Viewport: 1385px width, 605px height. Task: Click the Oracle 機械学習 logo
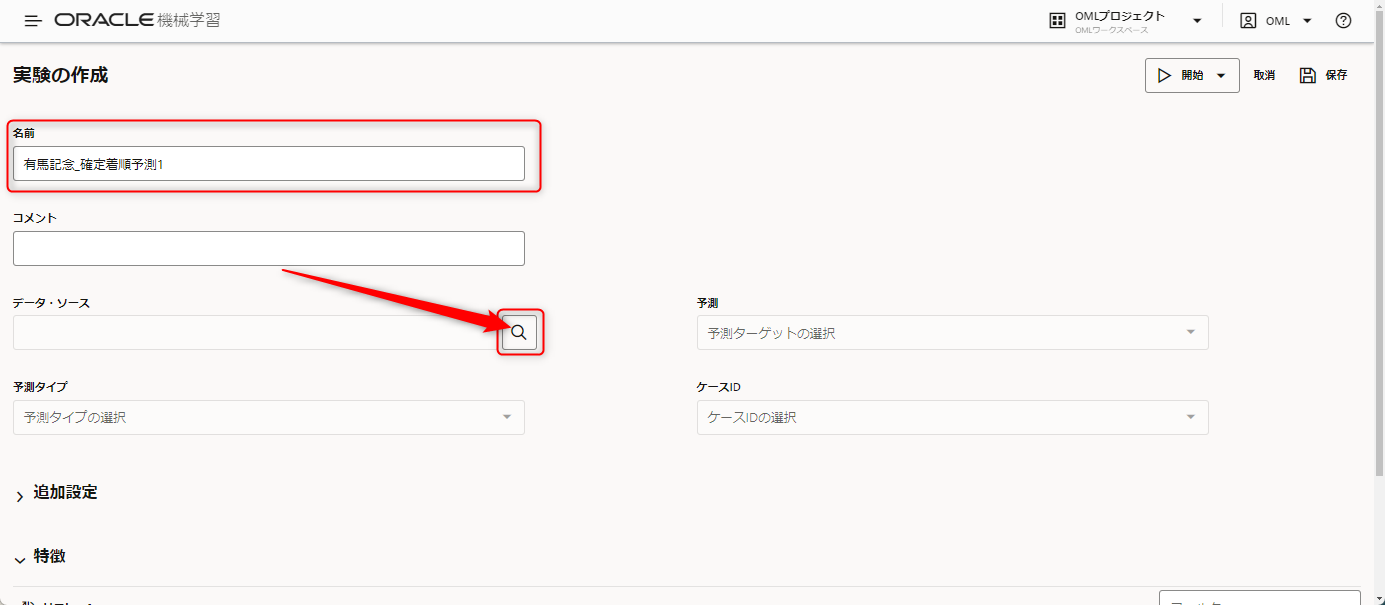point(138,20)
